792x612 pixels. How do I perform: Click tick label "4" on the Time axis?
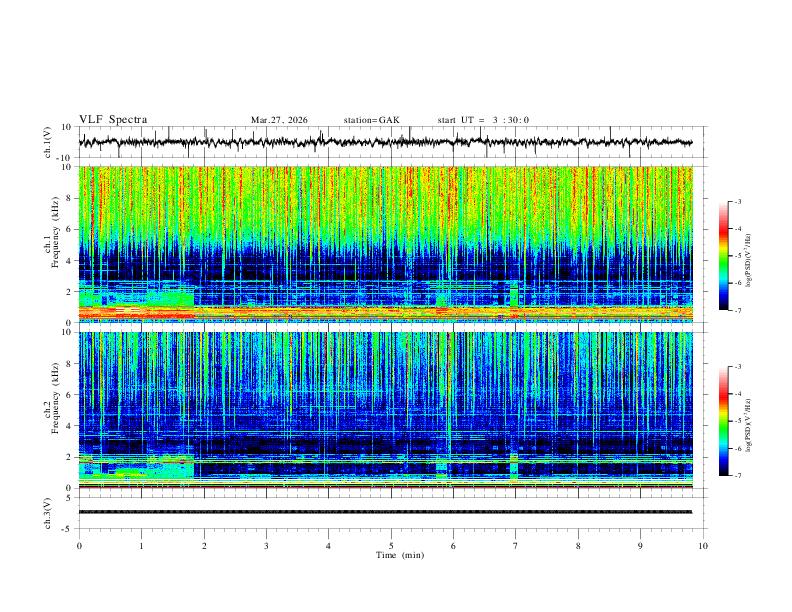[x=329, y=546]
